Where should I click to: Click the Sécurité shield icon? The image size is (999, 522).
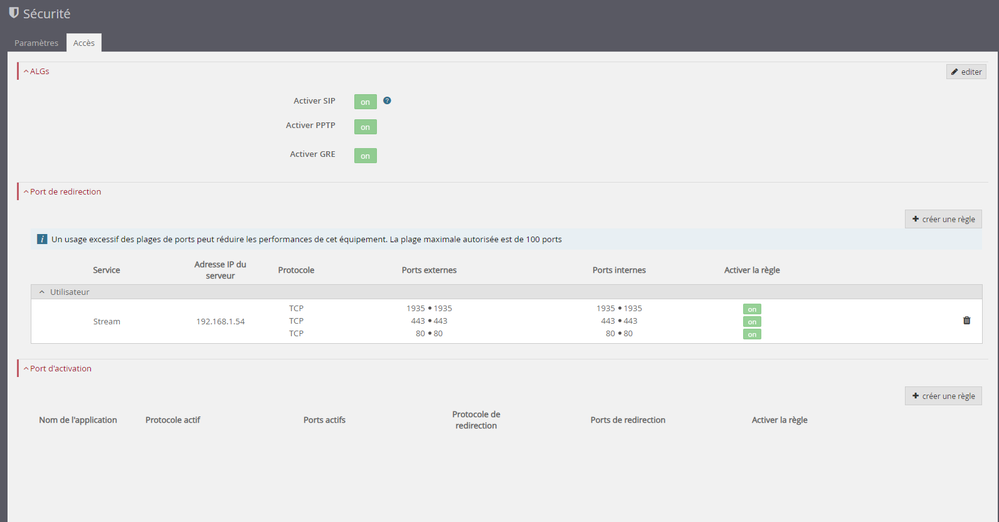[x=13, y=14]
